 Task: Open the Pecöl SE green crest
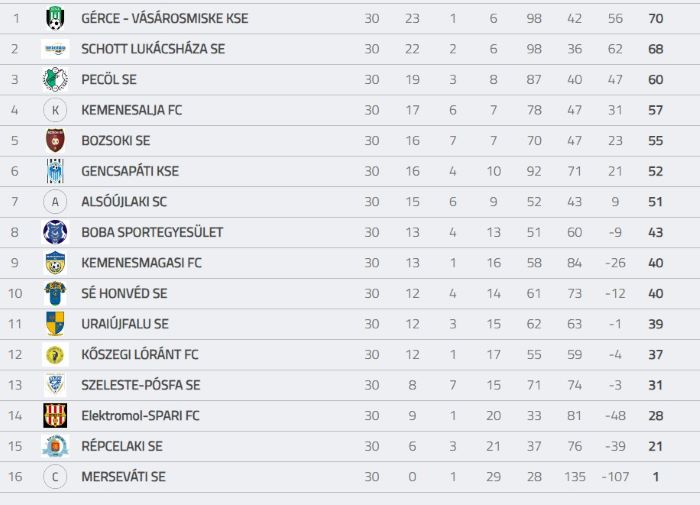point(55,79)
